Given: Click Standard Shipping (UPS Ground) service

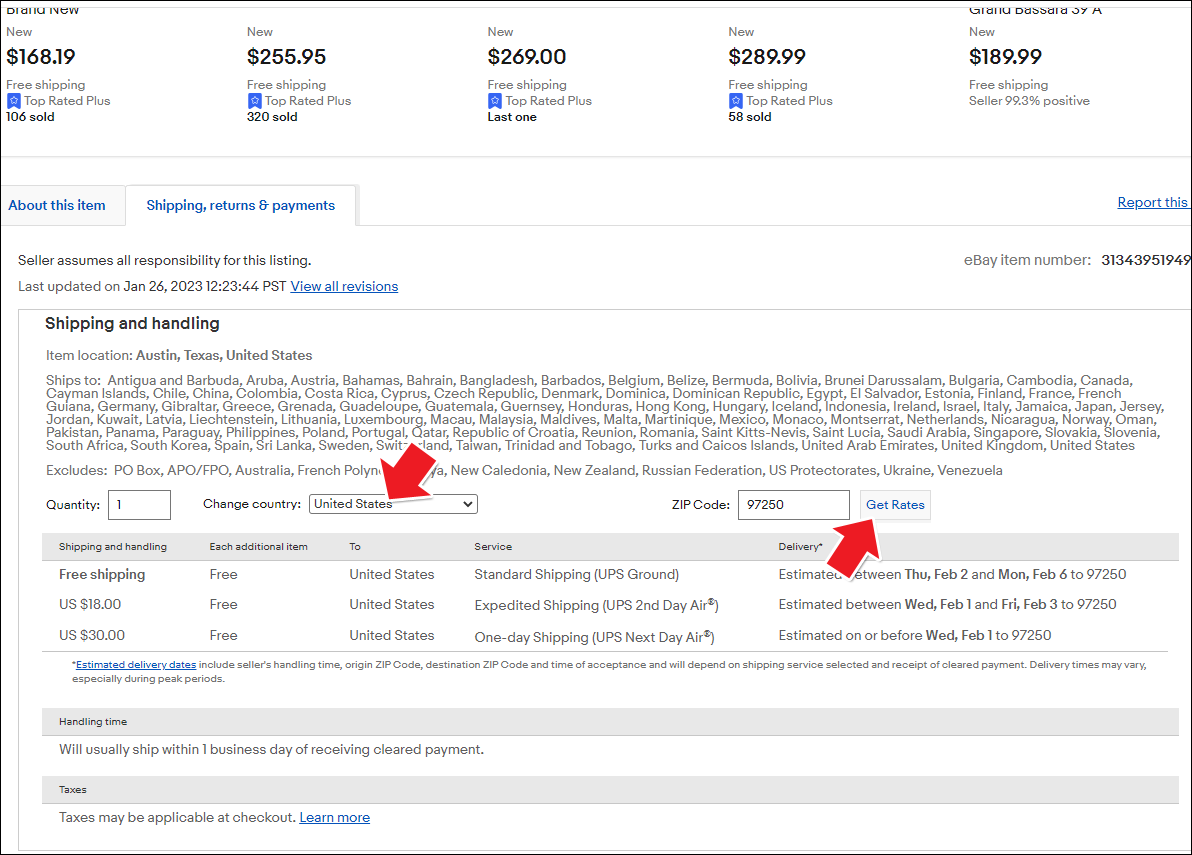Looking at the screenshot, I should (577, 575).
